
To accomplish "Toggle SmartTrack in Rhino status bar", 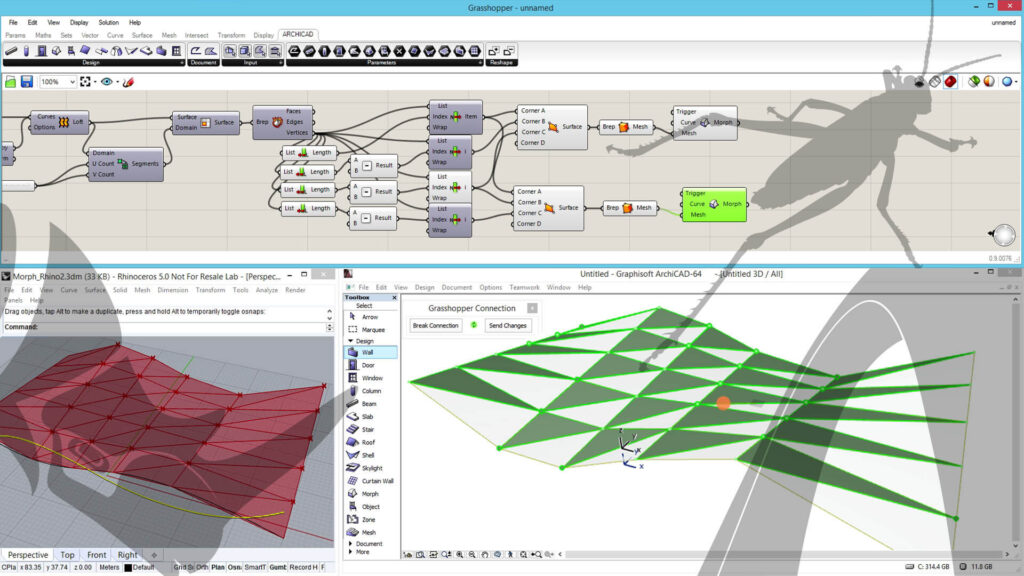I will [255, 568].
